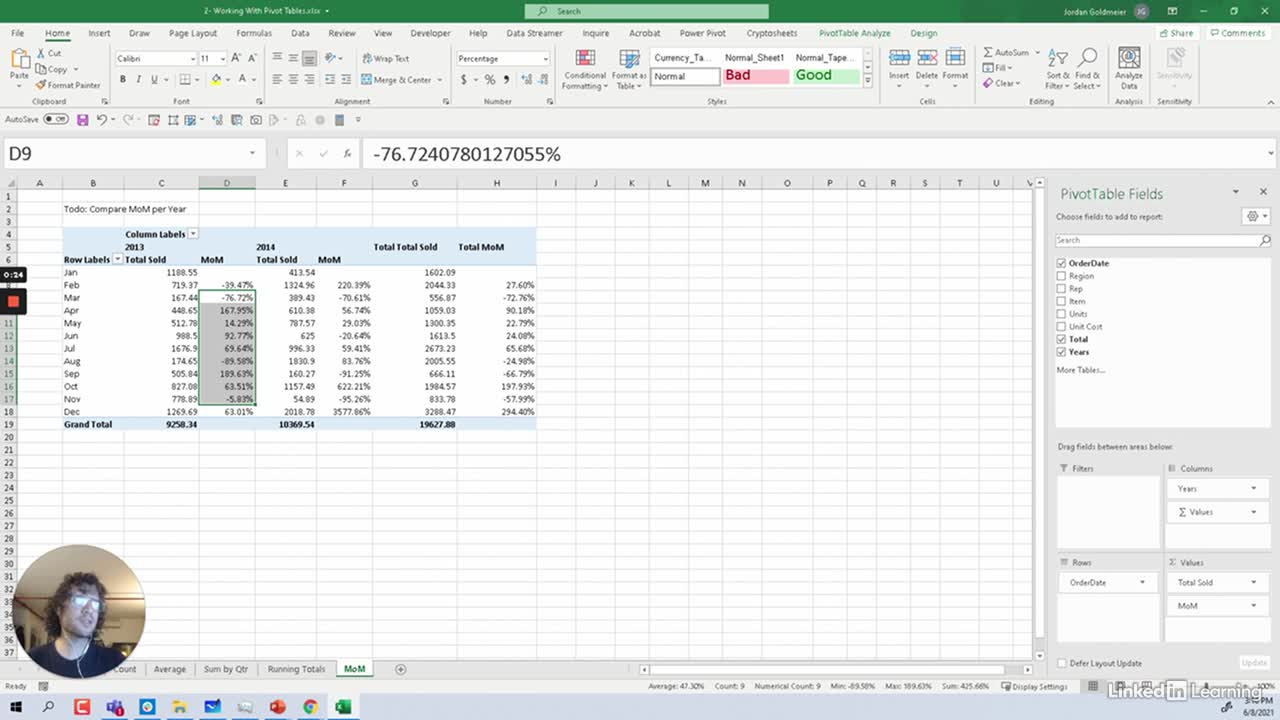Switch to the Running Totals sheet tab
This screenshot has width=1280, height=720.
click(x=296, y=669)
